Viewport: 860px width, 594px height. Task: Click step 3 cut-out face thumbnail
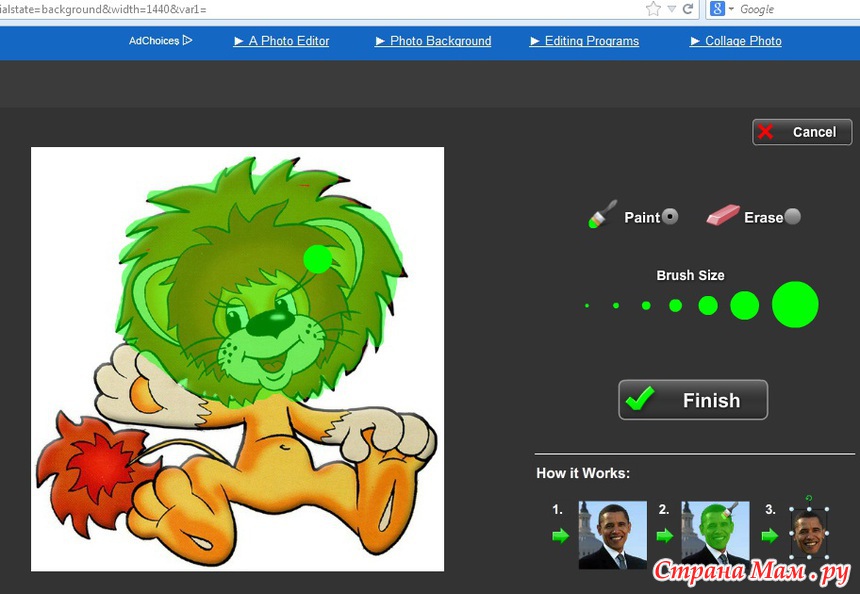[x=809, y=532]
